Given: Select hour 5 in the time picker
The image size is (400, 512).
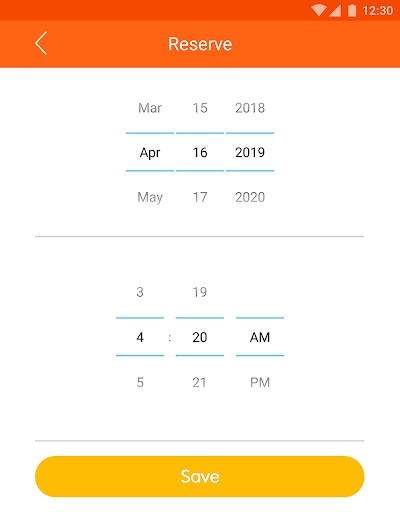Looking at the screenshot, I should (140, 382).
